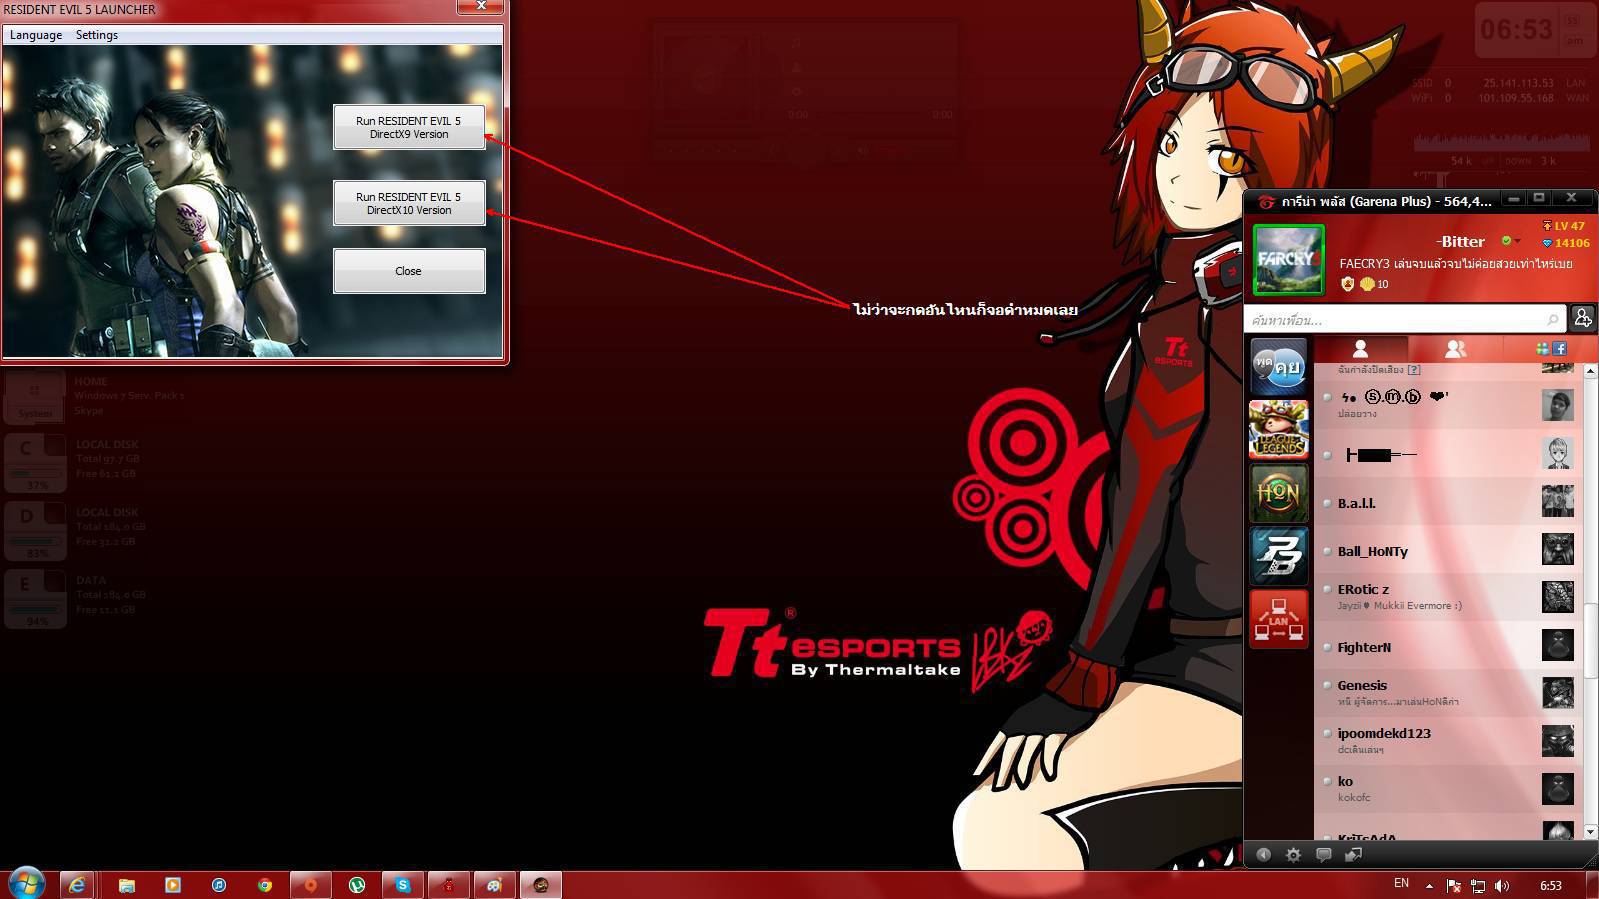Screen dimensions: 1599x899
Task: Click the 6:53 taskbar clock
Action: click(x=1550, y=885)
